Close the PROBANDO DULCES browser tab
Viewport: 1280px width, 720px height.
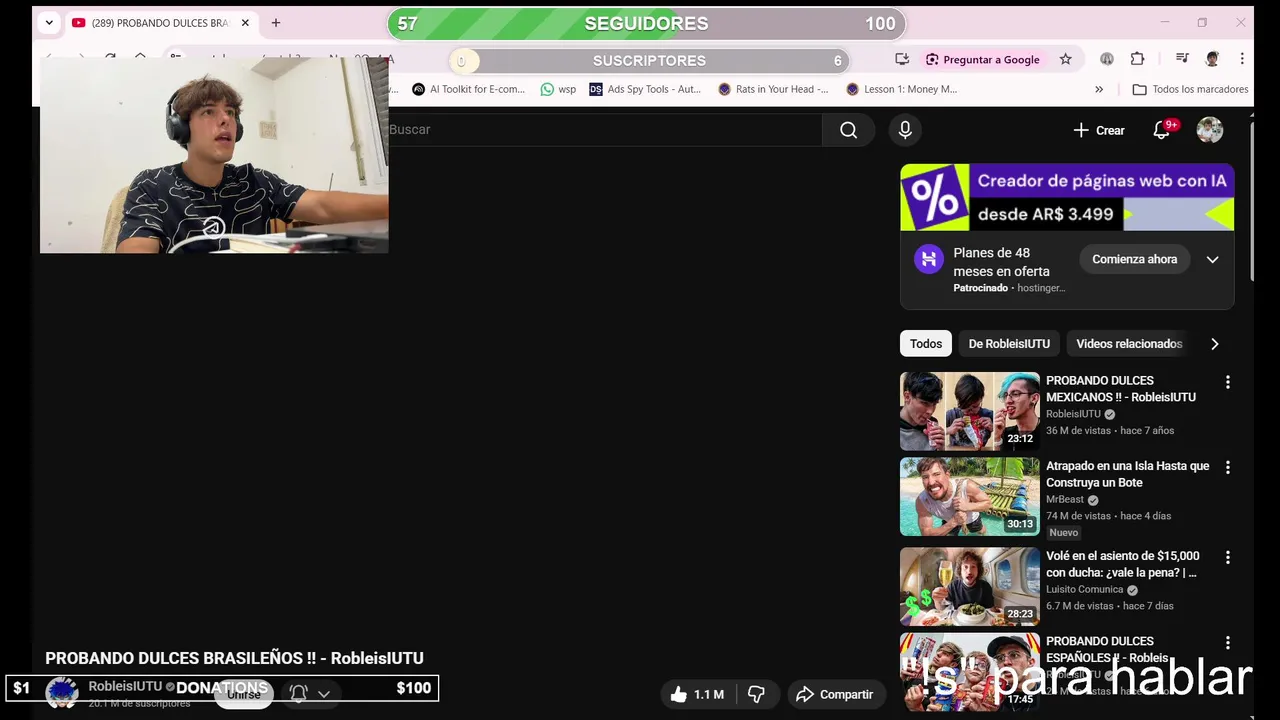(x=245, y=23)
